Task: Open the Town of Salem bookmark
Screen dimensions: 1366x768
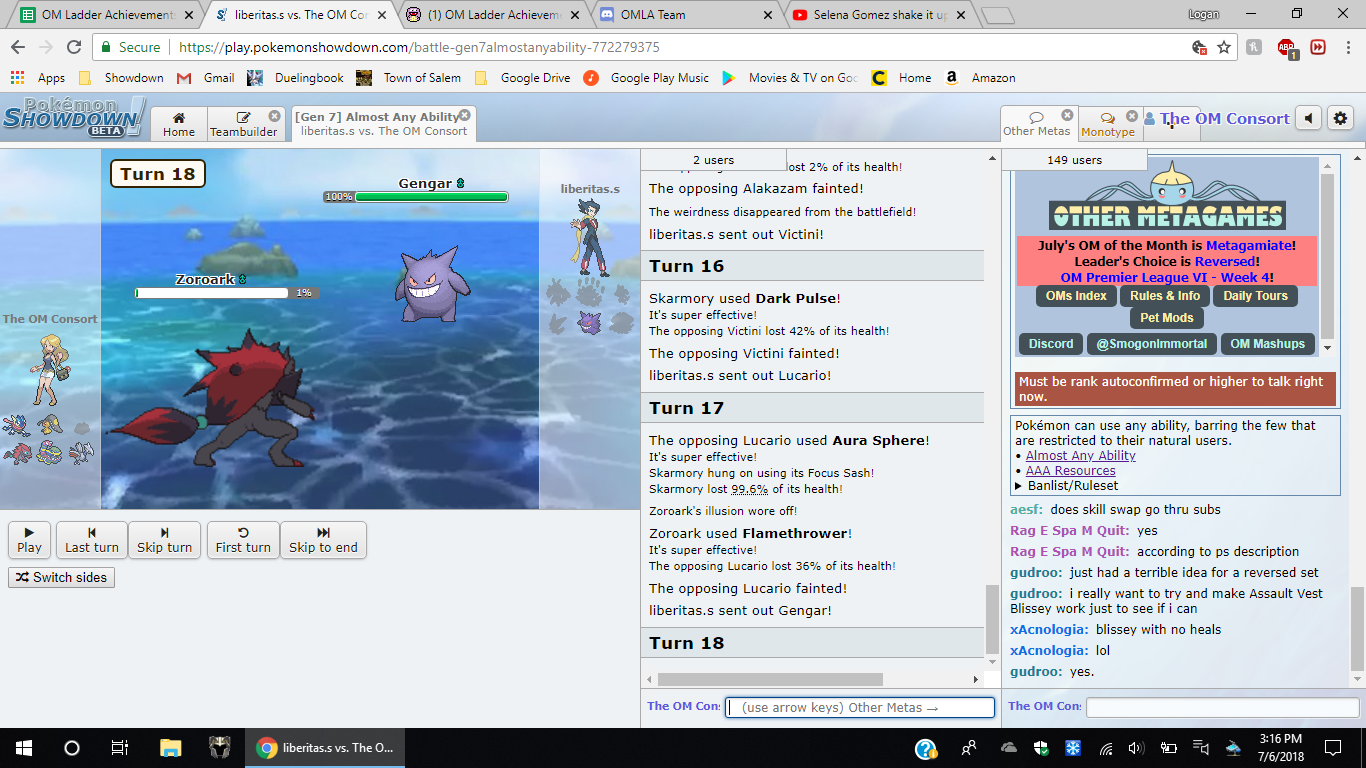Action: [x=409, y=78]
